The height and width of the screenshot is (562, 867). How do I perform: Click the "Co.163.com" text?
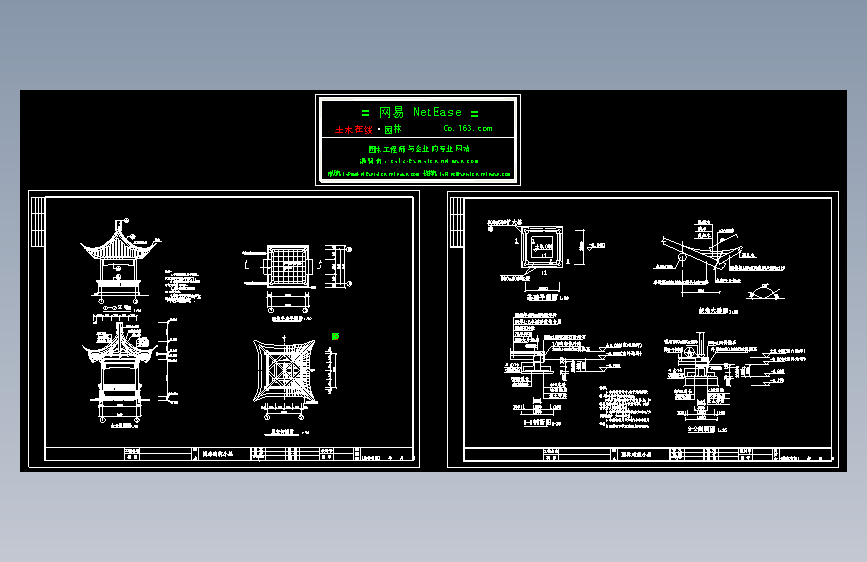[x=468, y=128]
